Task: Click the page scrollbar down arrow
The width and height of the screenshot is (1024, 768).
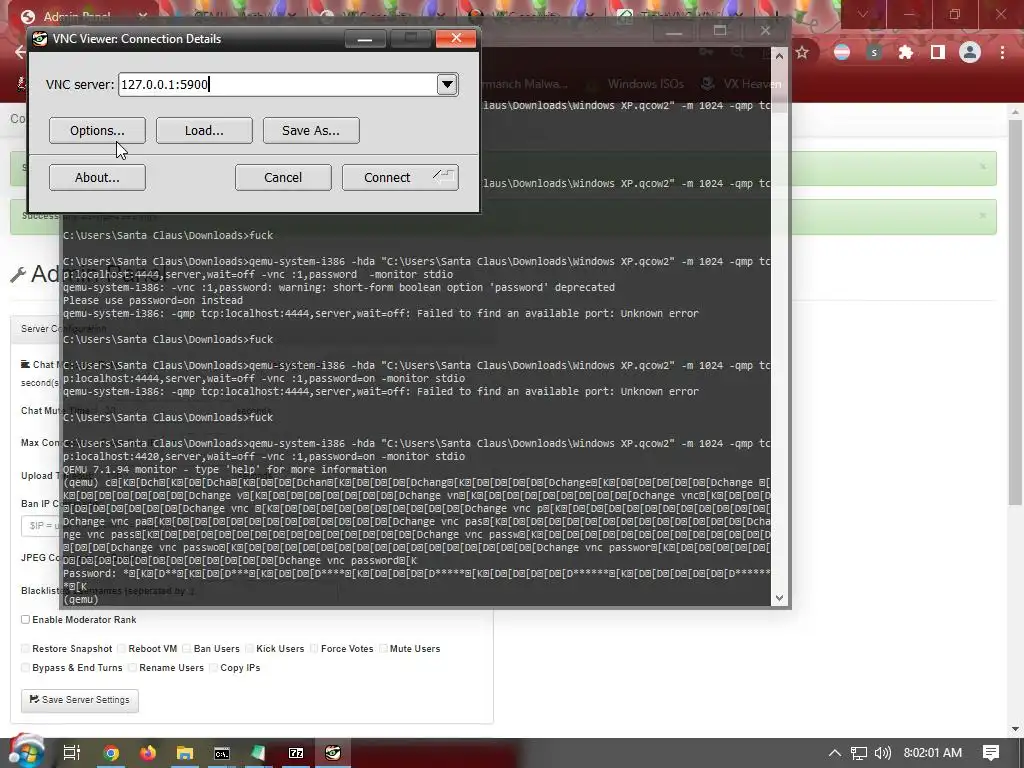Action: [1015, 729]
